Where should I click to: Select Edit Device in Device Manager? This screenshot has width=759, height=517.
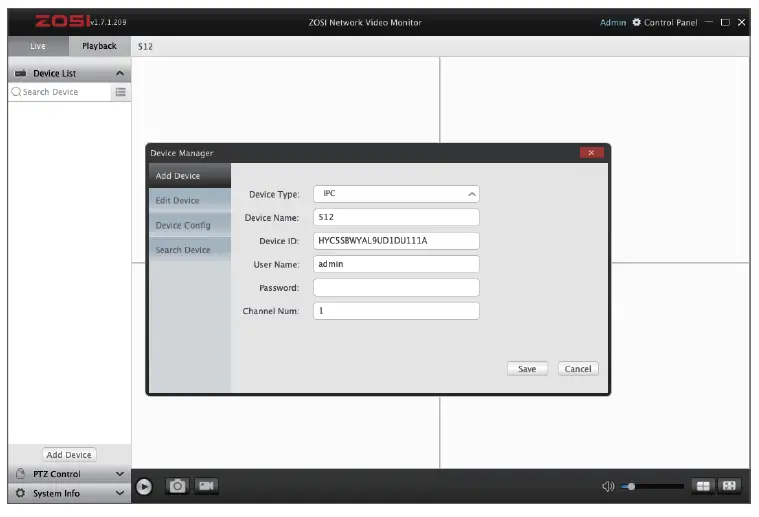pos(190,200)
